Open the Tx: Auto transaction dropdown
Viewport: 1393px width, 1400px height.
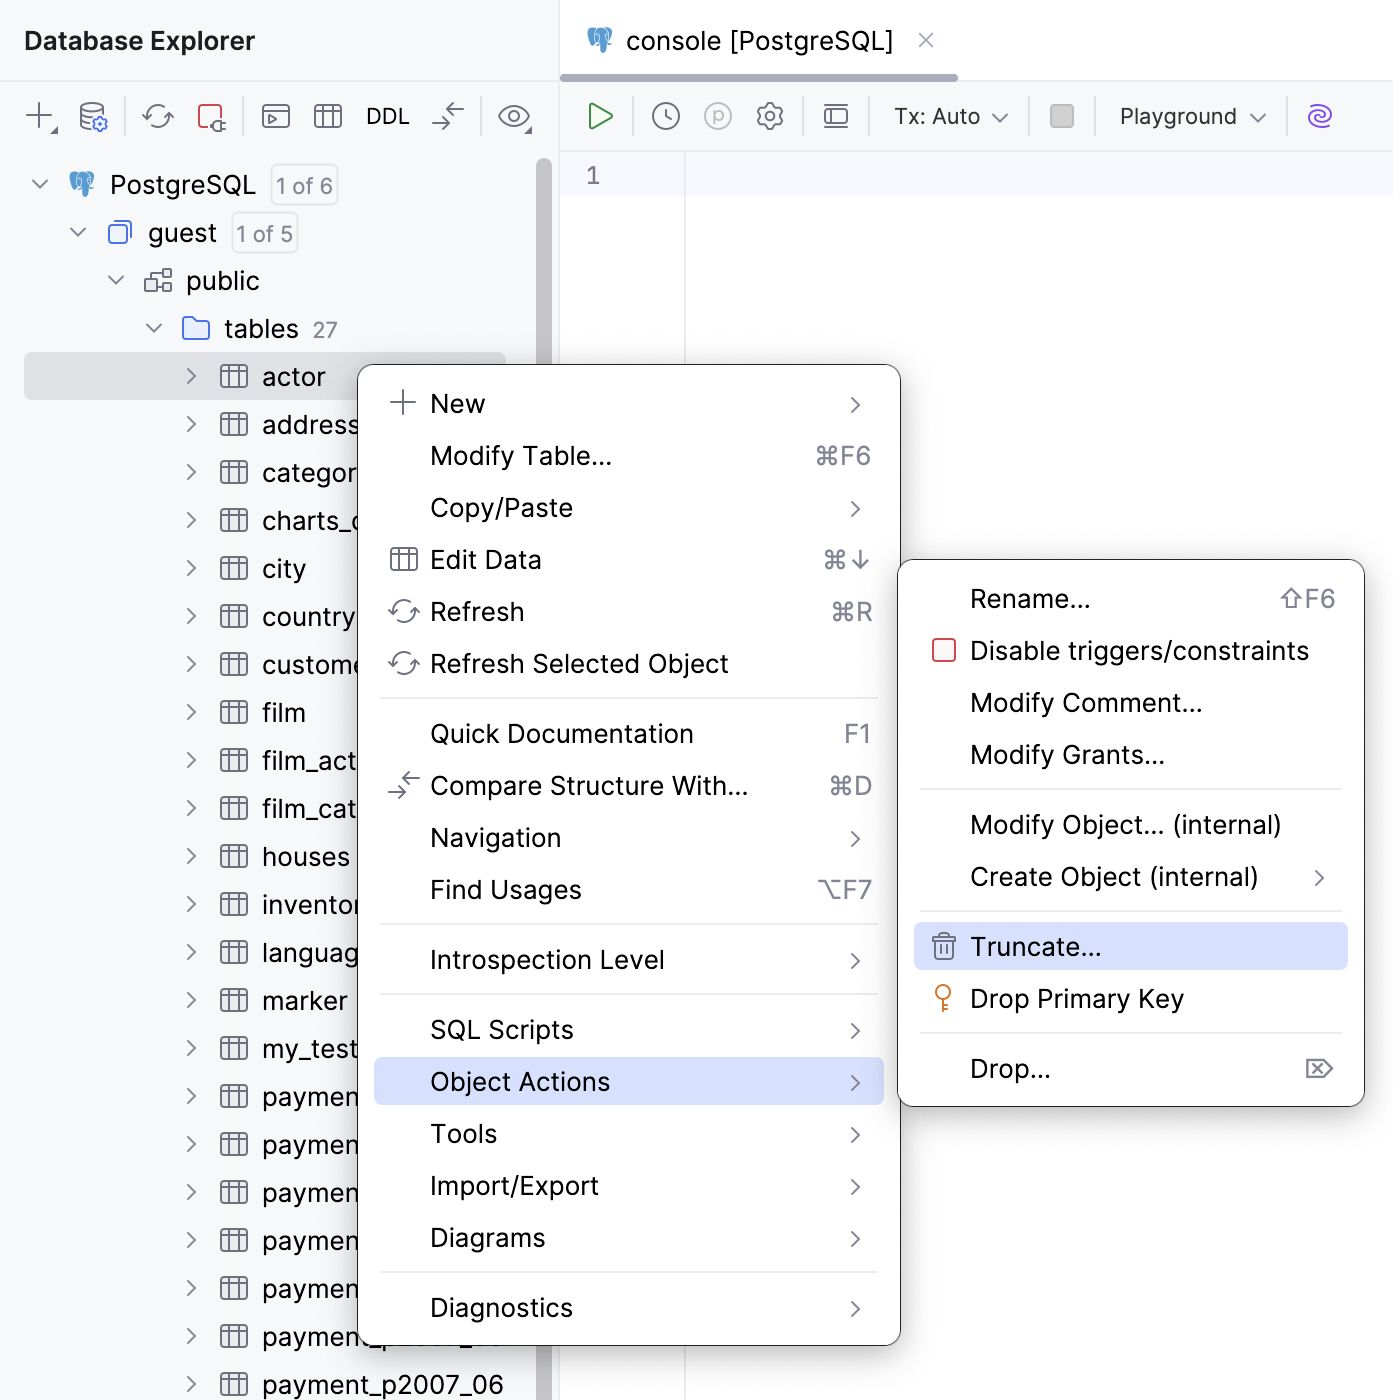click(947, 116)
